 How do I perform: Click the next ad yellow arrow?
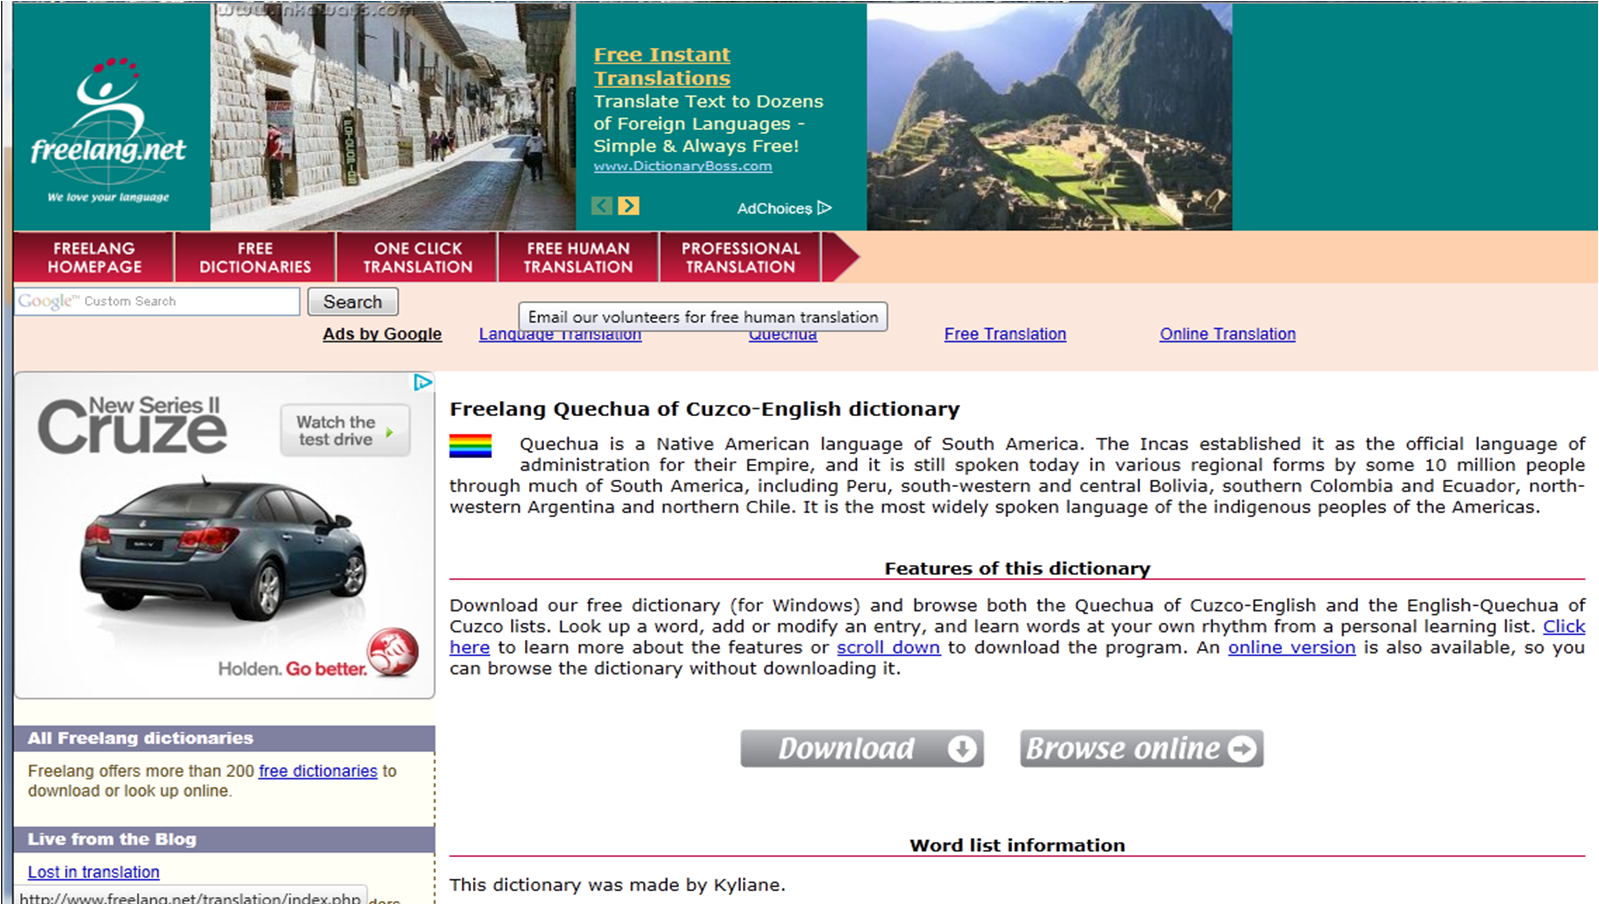click(x=628, y=206)
